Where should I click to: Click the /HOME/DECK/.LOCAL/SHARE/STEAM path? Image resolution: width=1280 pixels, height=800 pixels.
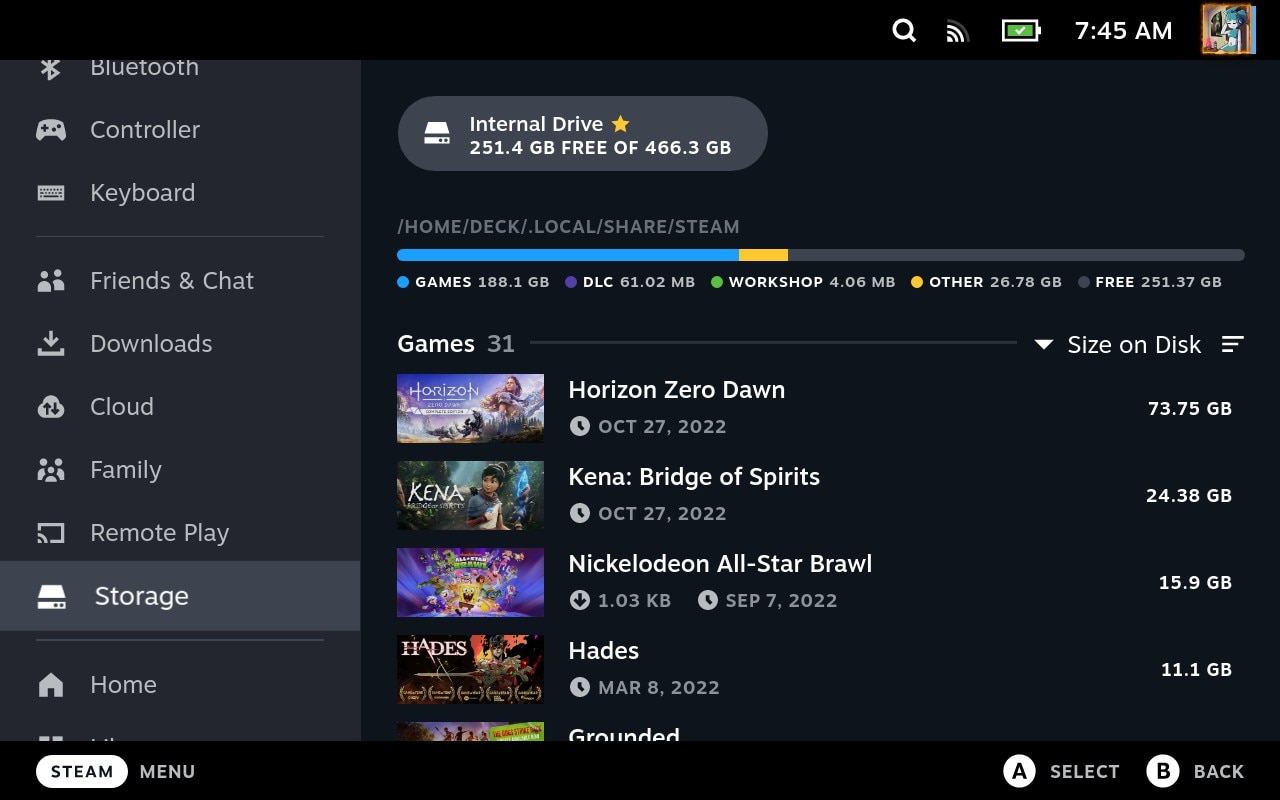(568, 227)
